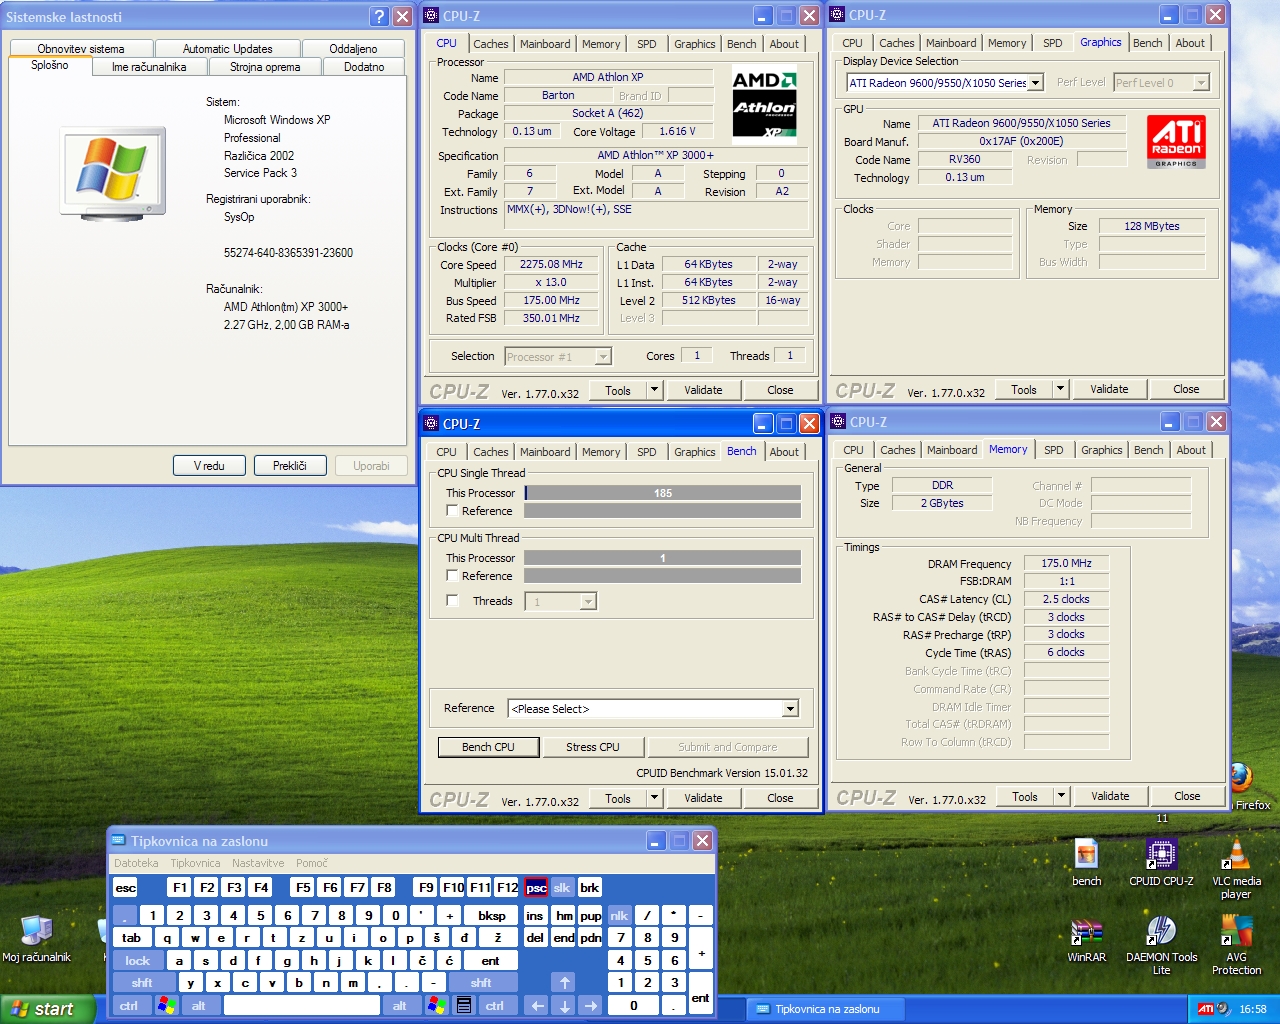Click the tab key on on-screen keyboard
The width and height of the screenshot is (1280, 1024).
(x=132, y=938)
